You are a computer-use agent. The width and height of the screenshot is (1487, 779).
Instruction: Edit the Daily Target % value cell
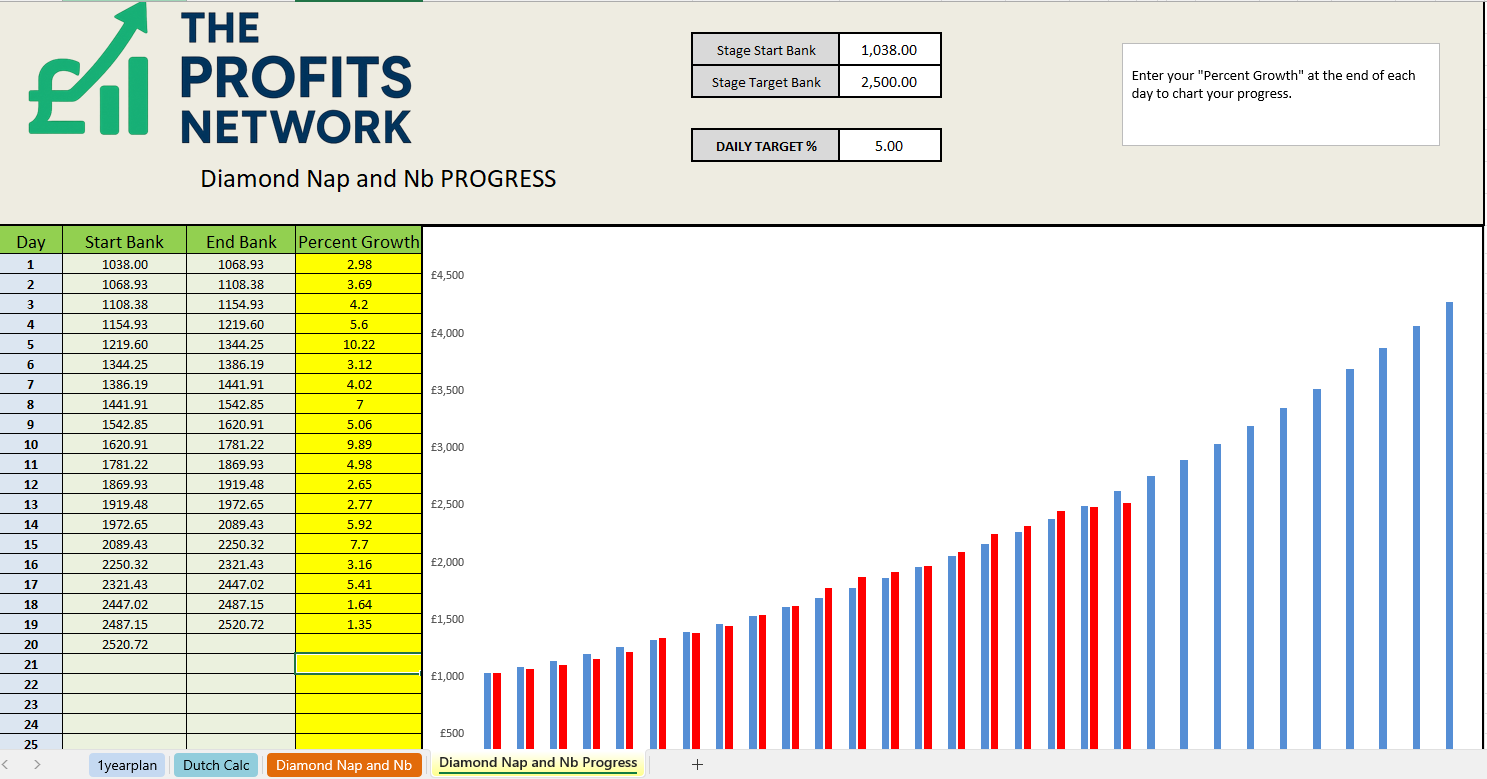click(x=889, y=146)
